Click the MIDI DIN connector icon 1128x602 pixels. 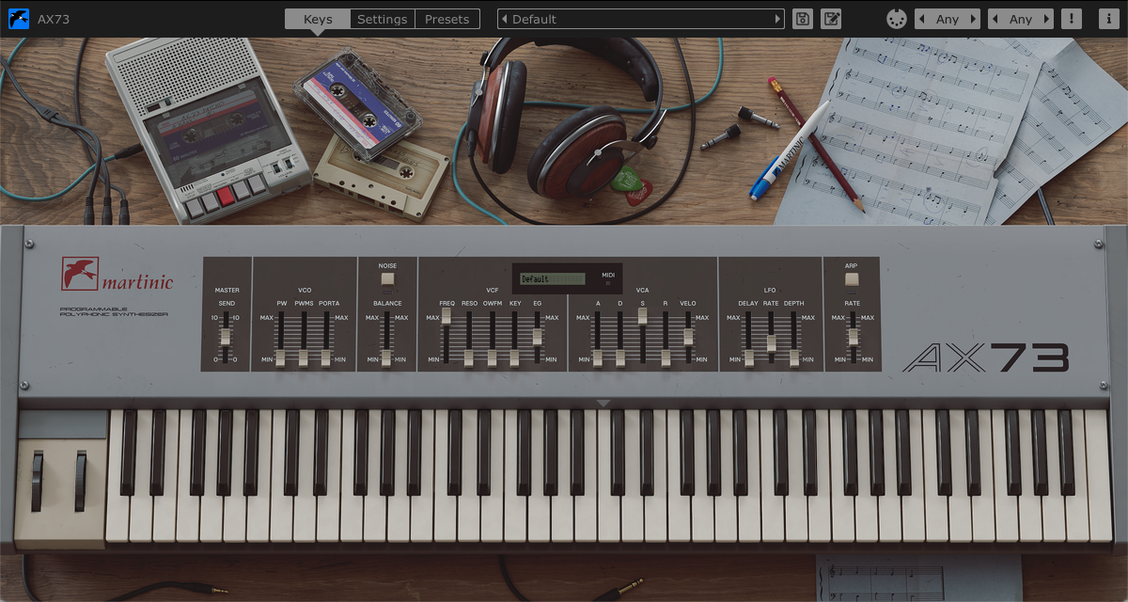(x=896, y=18)
